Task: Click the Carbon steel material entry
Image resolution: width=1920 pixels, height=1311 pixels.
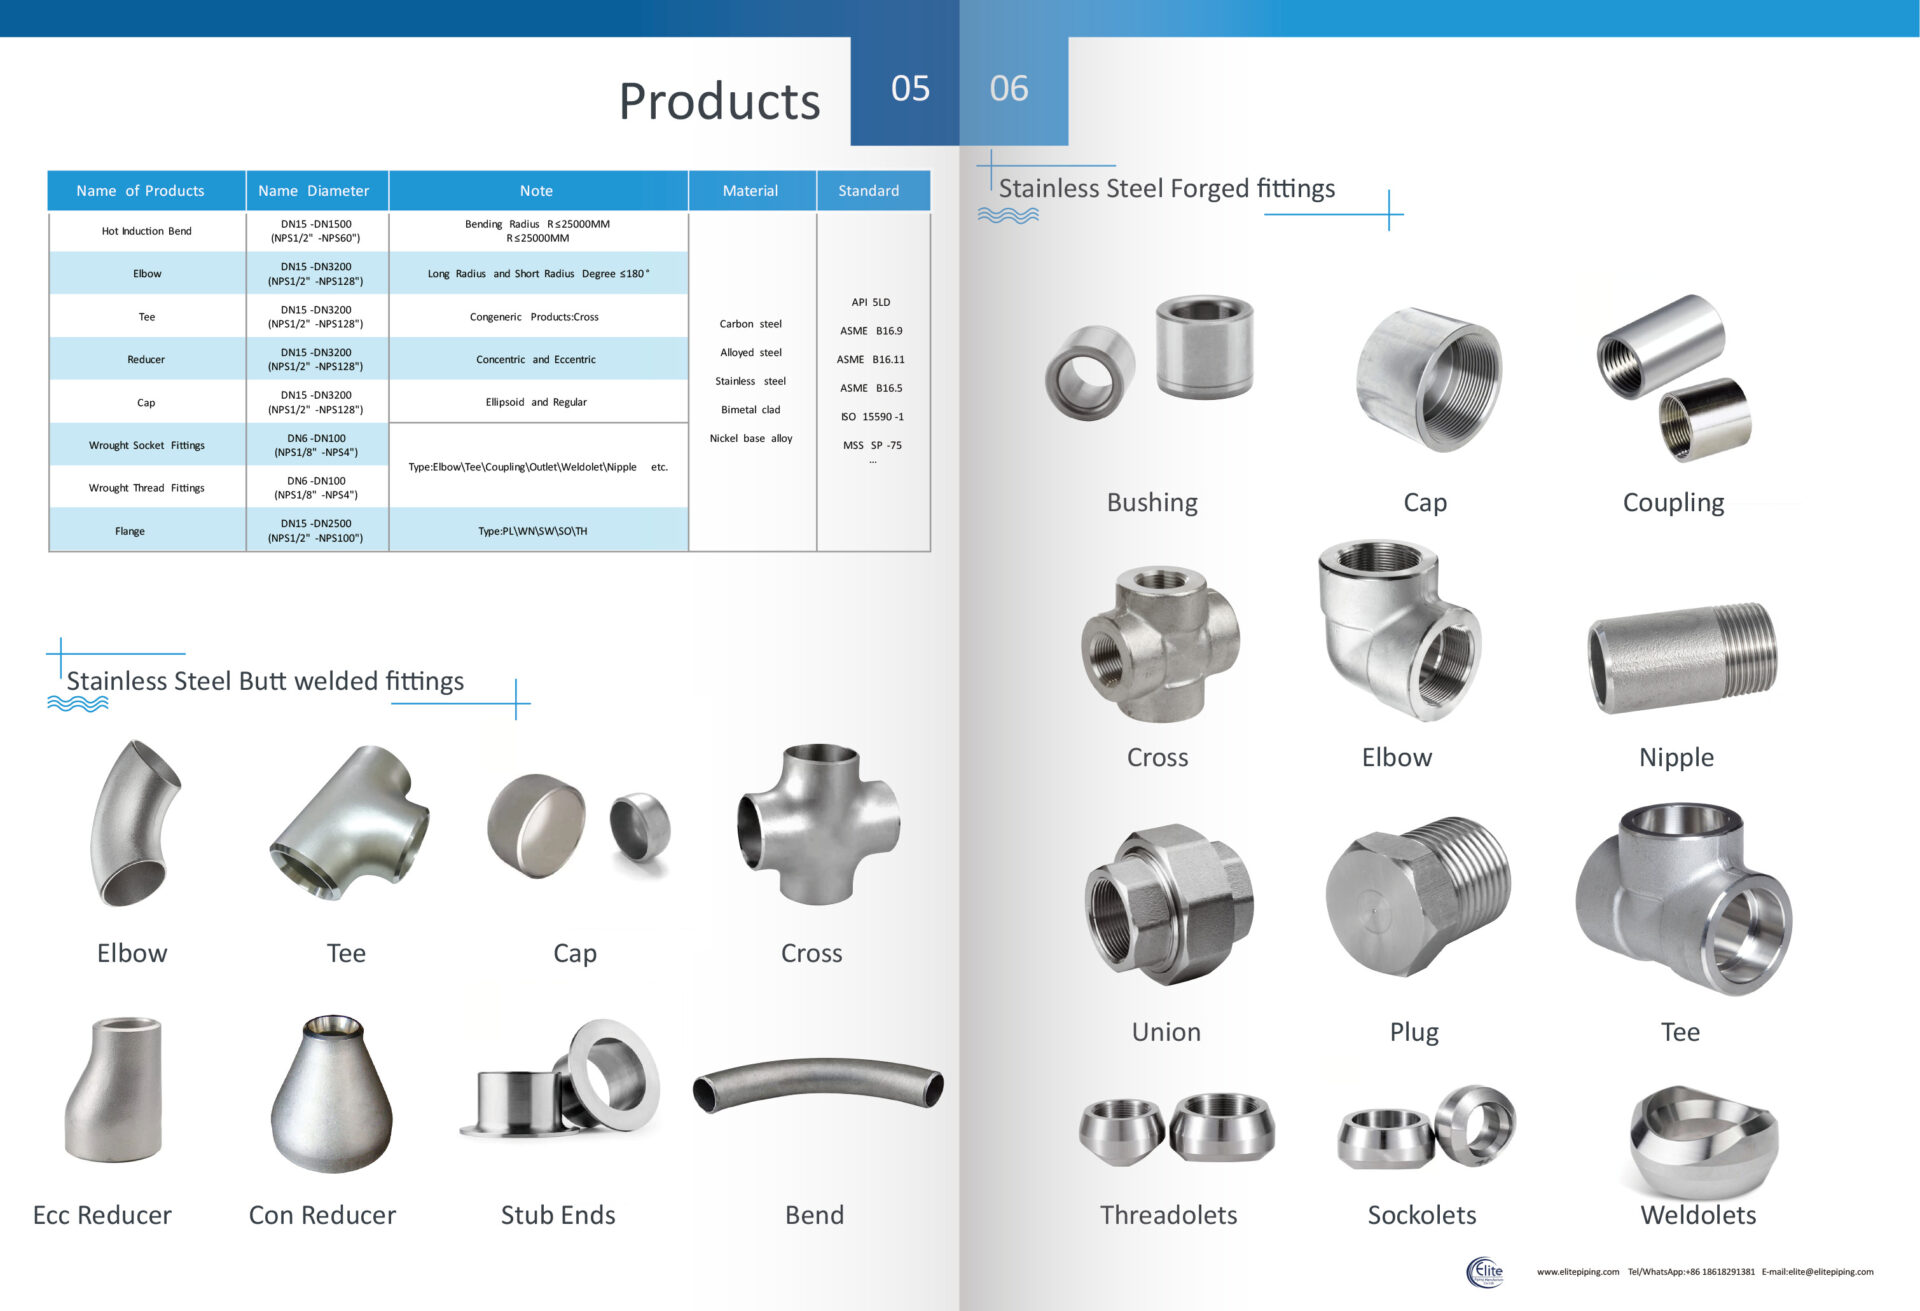Action: (x=751, y=324)
